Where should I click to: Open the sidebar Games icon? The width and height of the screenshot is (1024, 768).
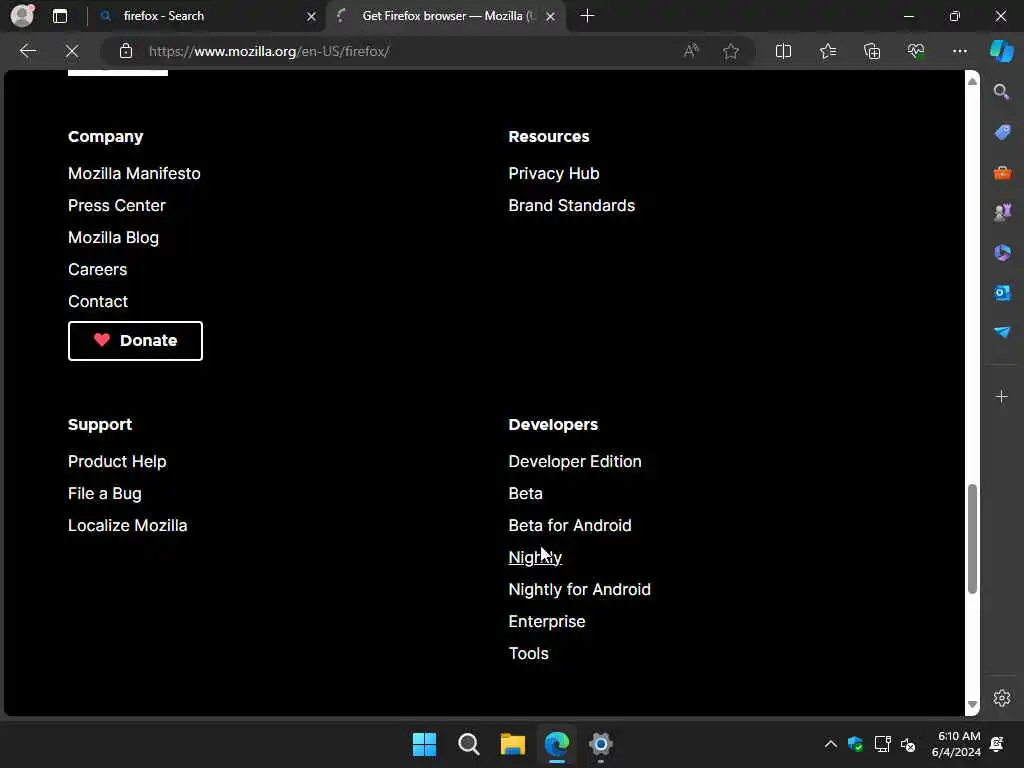1002,212
